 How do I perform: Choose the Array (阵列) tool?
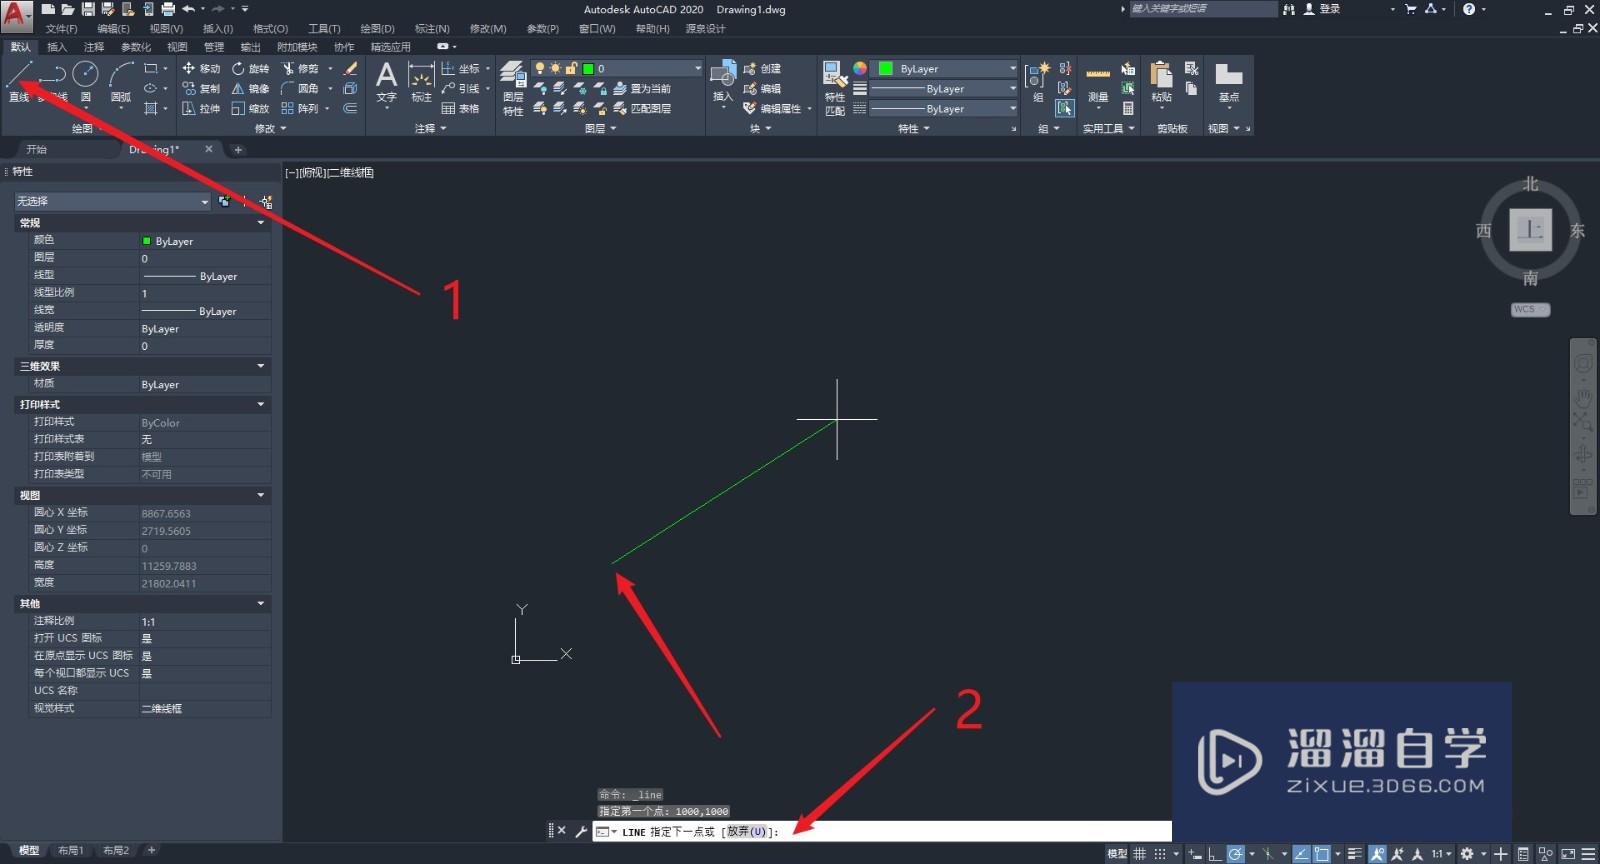coord(300,108)
